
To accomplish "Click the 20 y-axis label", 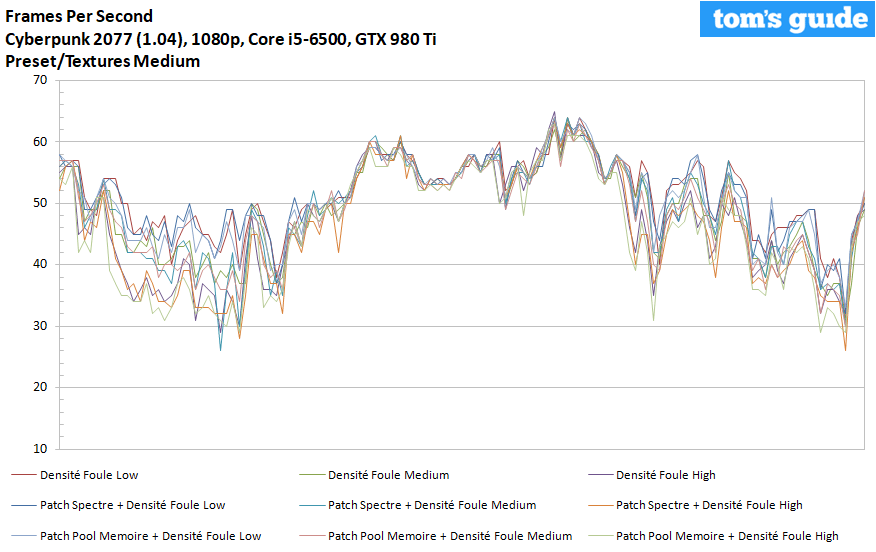I will (40, 387).
